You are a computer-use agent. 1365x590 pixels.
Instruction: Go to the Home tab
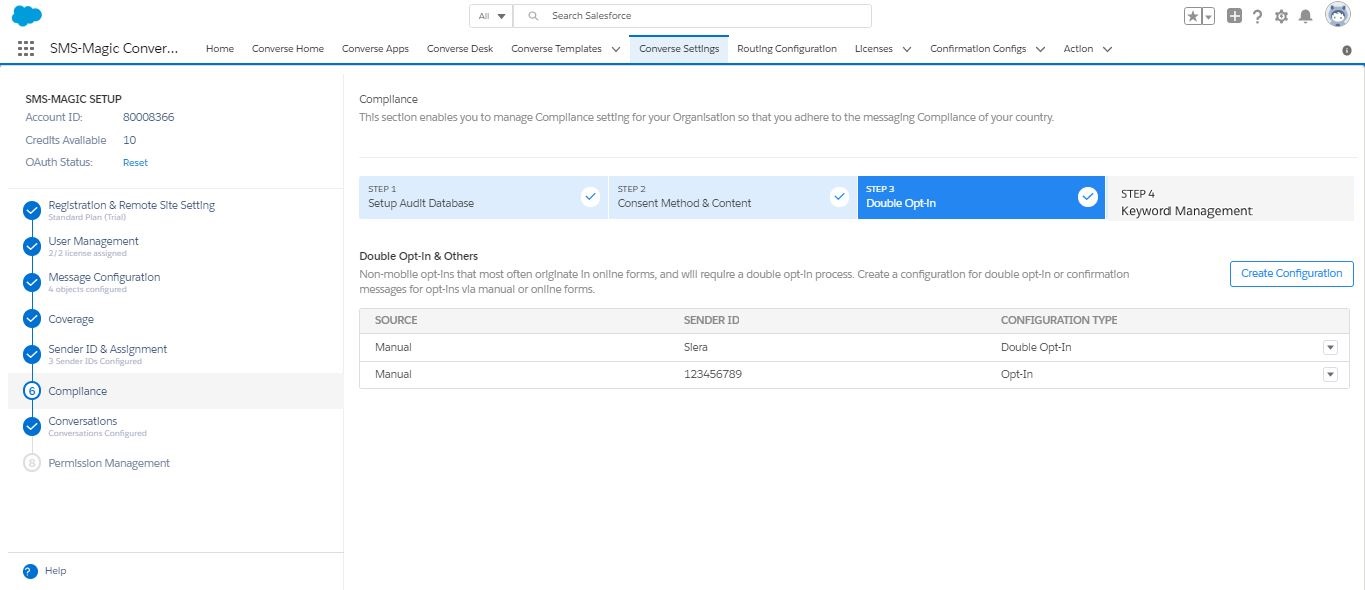220,48
